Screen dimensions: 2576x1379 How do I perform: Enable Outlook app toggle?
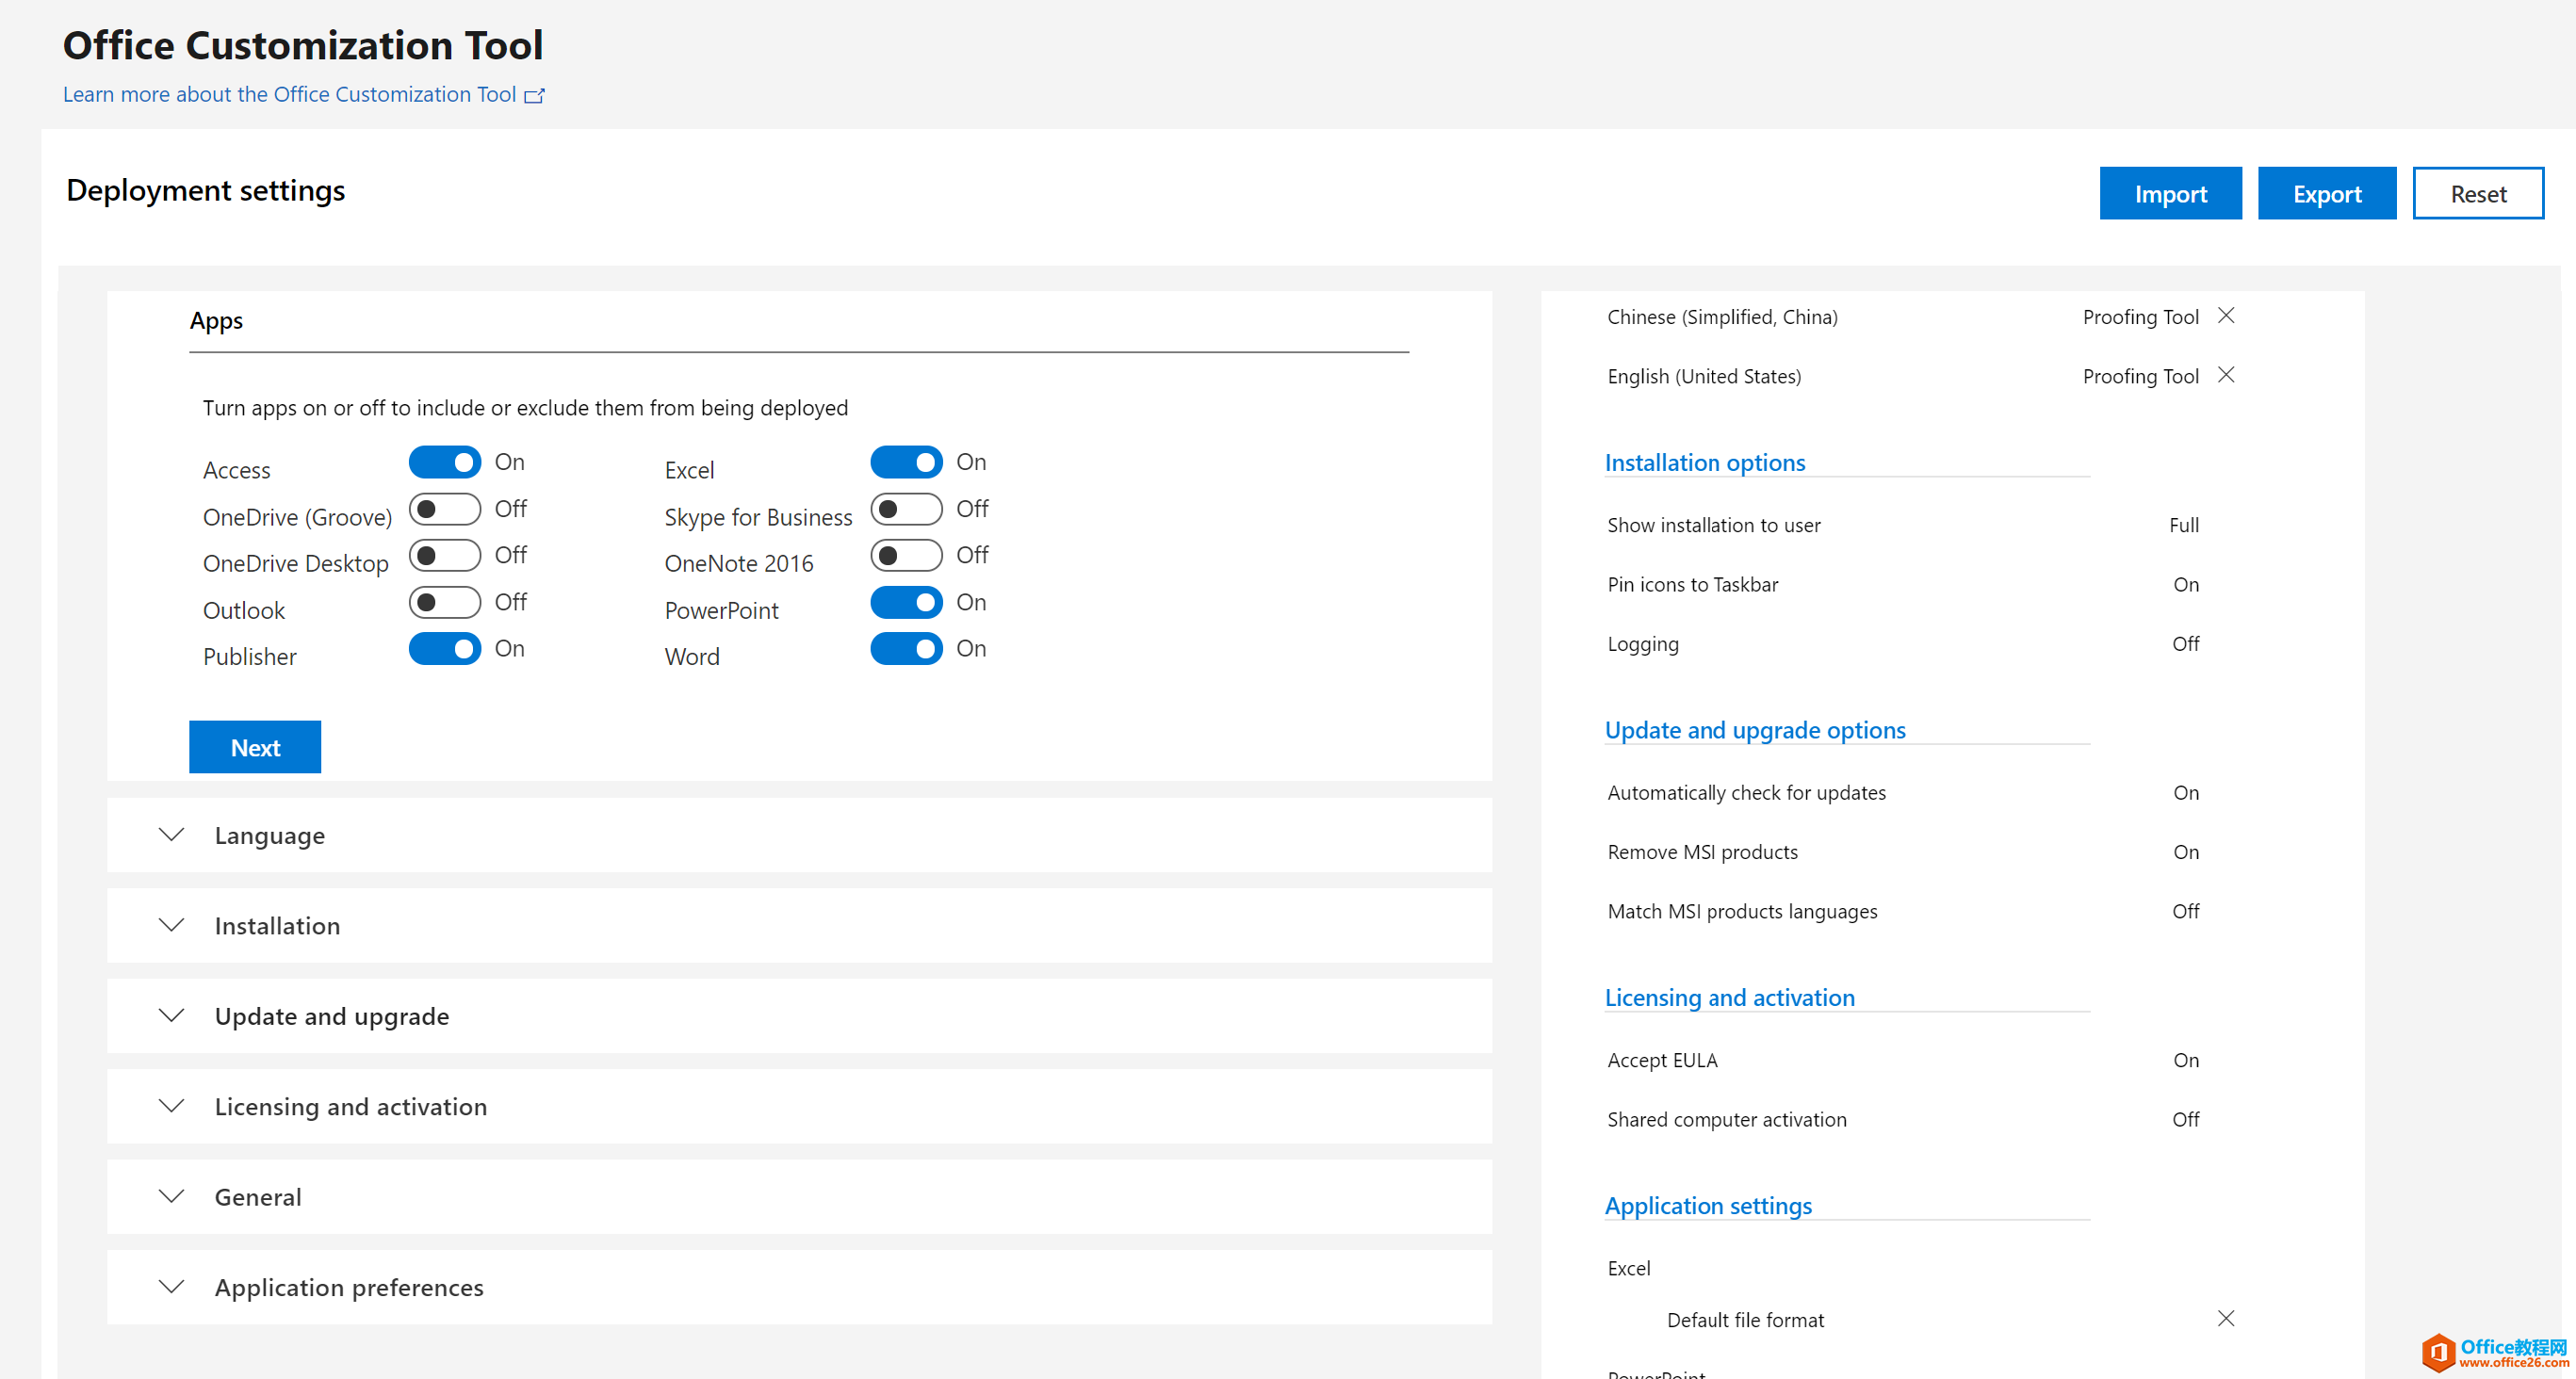pos(444,602)
